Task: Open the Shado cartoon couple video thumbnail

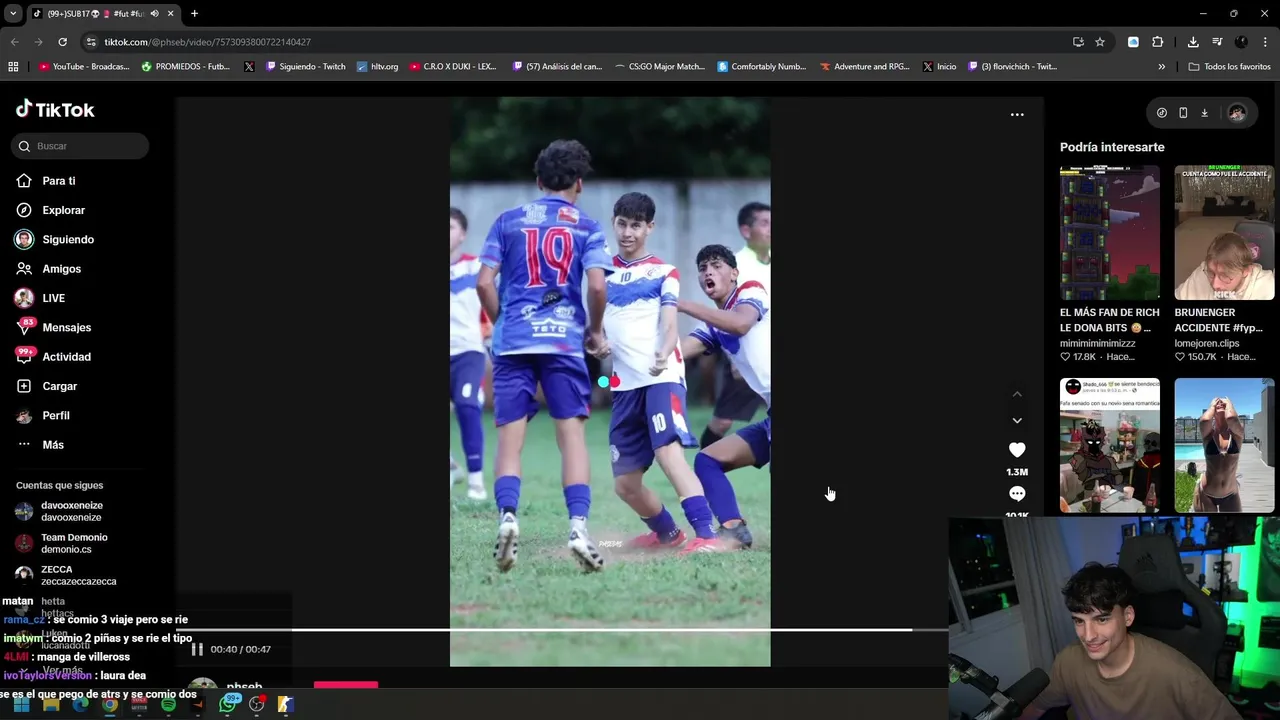Action: click(x=1110, y=446)
